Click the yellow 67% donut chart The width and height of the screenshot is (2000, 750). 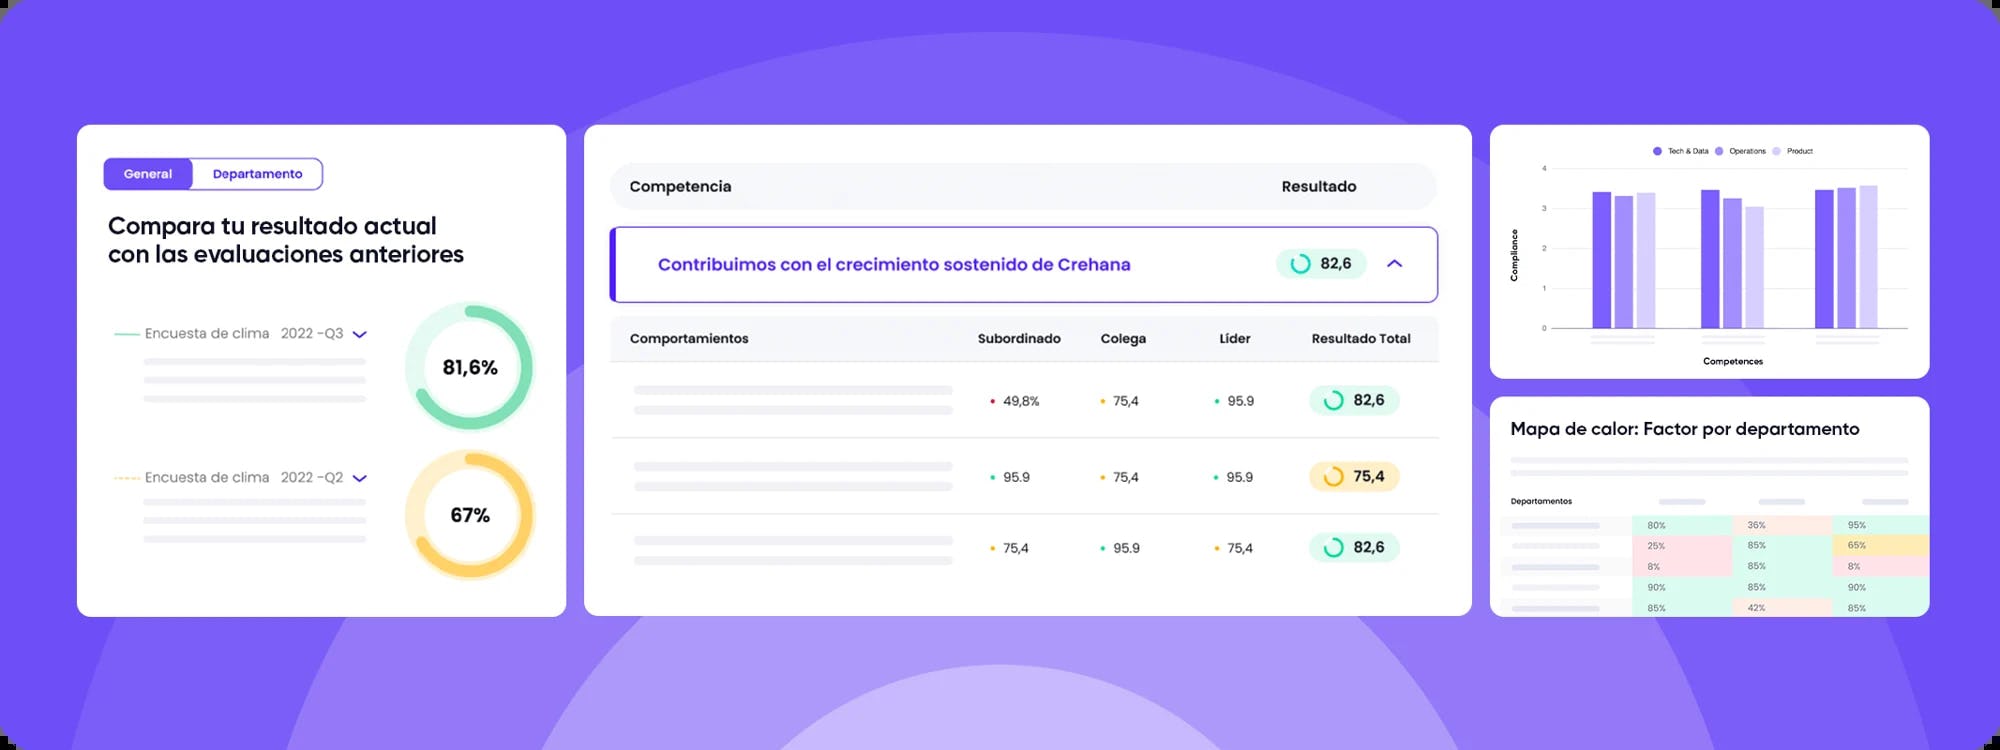click(469, 515)
